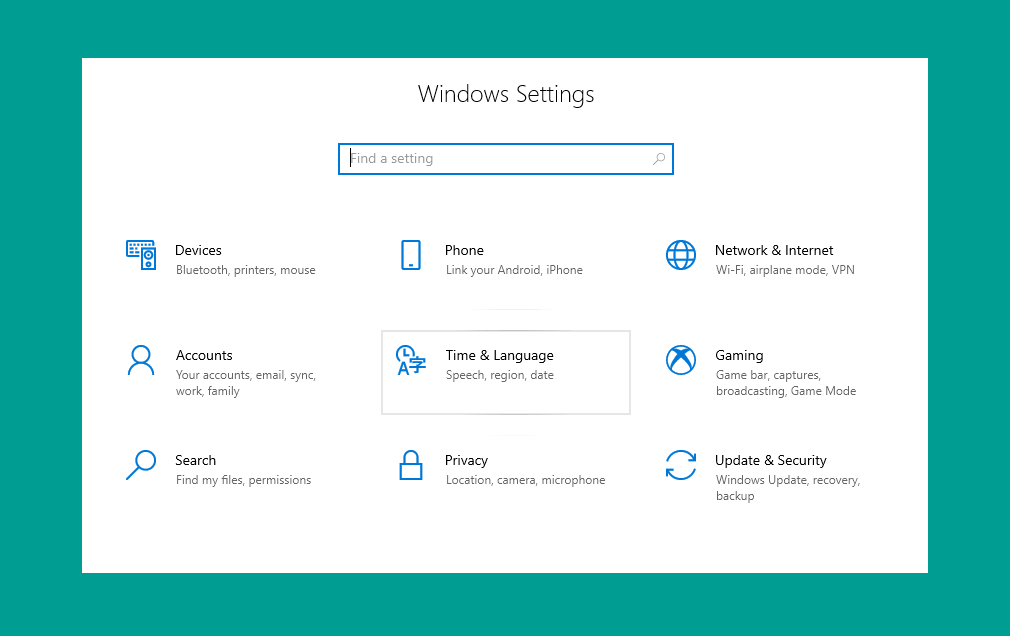Screen dimensions: 1010x636
Task: Click the 'Windows Settings' page heading
Action: pos(506,95)
